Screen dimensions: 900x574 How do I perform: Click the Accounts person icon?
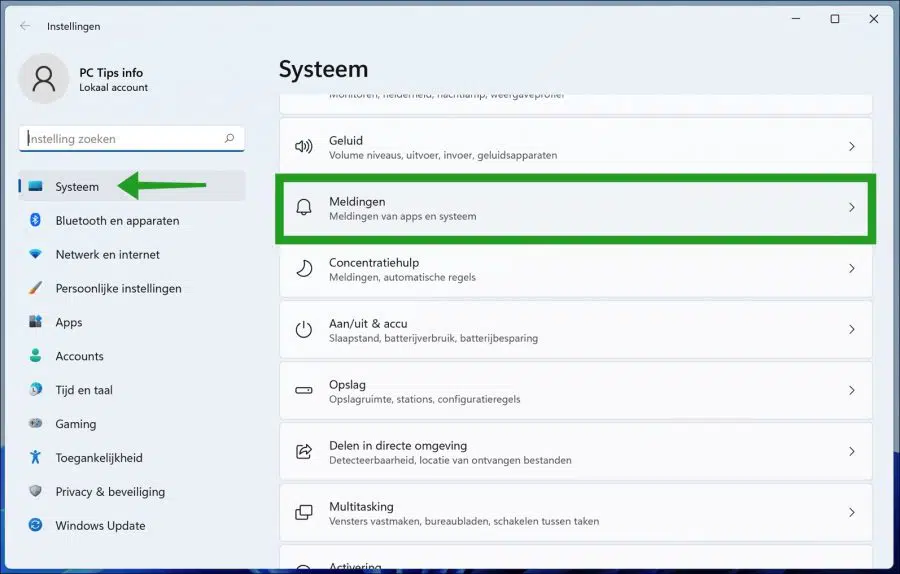pos(36,355)
